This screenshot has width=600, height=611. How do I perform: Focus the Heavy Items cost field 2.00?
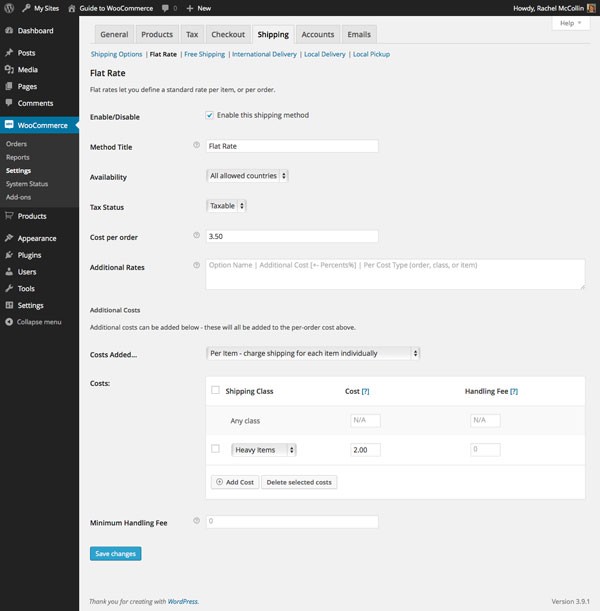coord(365,450)
